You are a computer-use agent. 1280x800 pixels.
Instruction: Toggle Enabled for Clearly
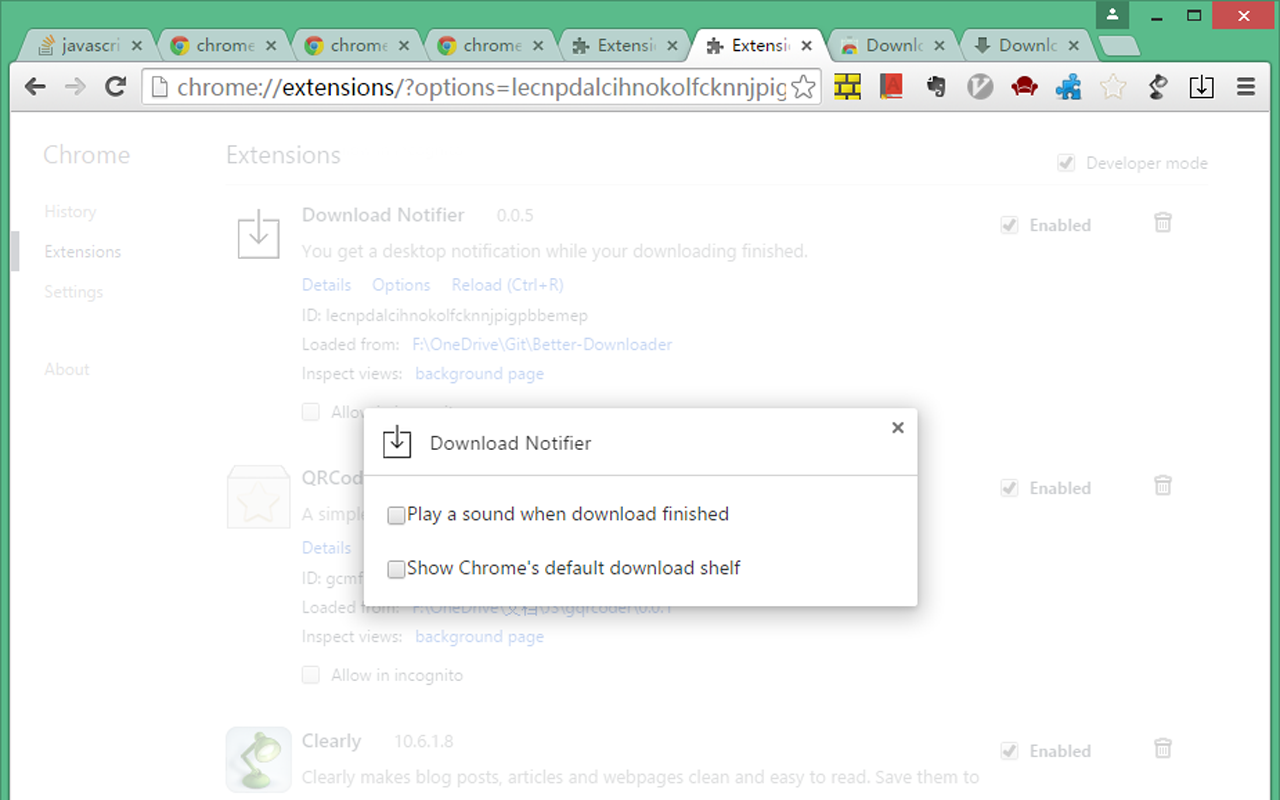pyautogui.click(x=1009, y=751)
